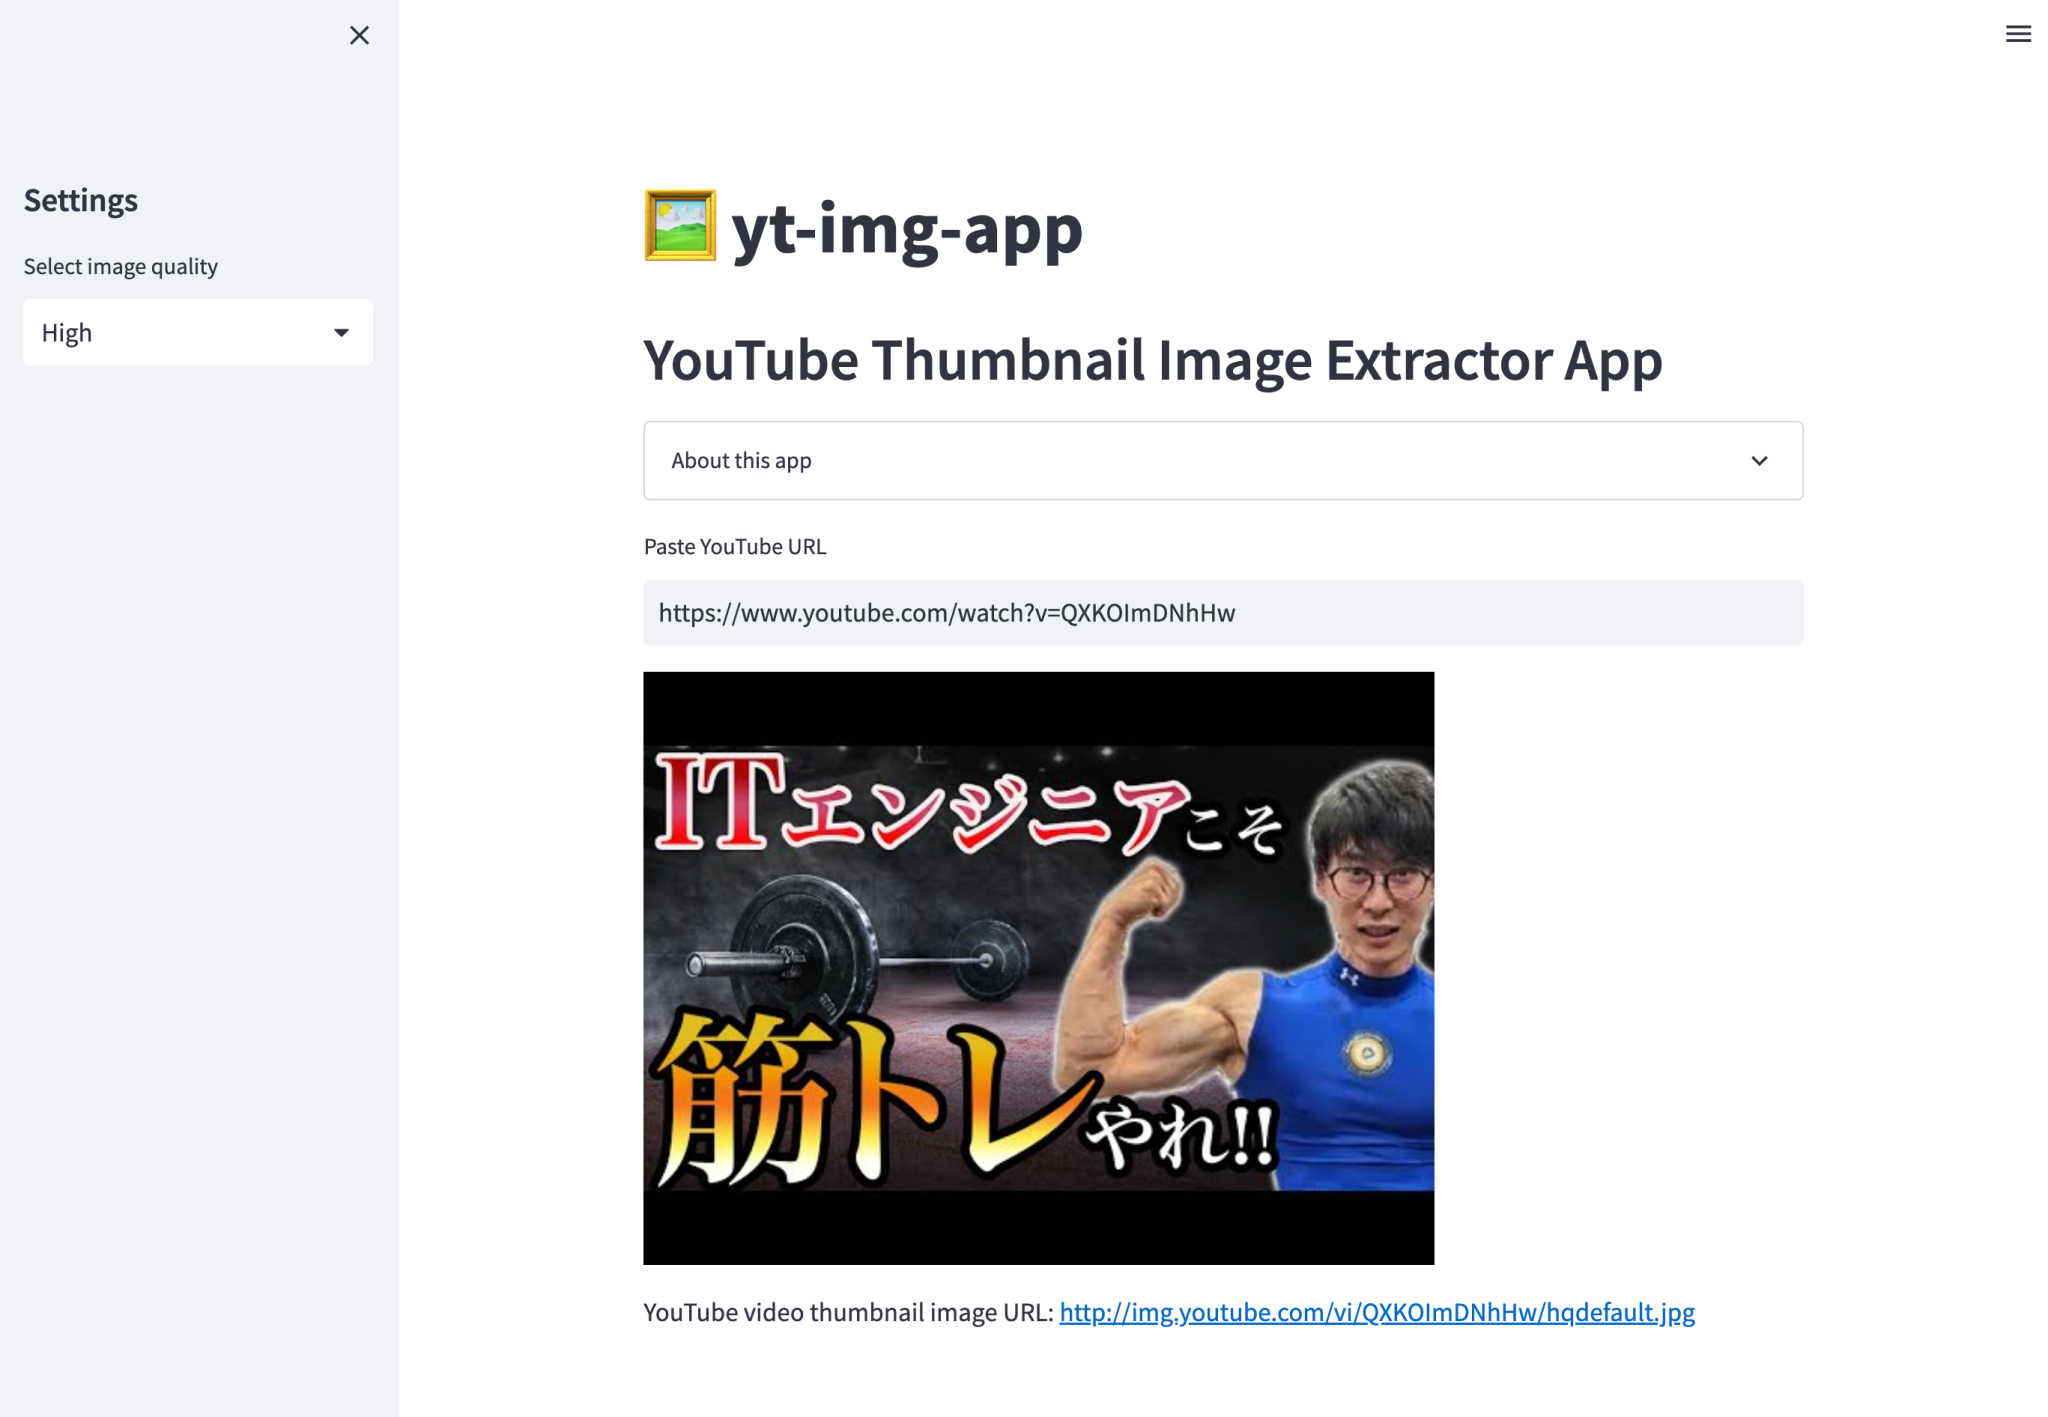Select the Settings panel heading
Image resolution: width=2048 pixels, height=1417 pixels.
pos(80,200)
